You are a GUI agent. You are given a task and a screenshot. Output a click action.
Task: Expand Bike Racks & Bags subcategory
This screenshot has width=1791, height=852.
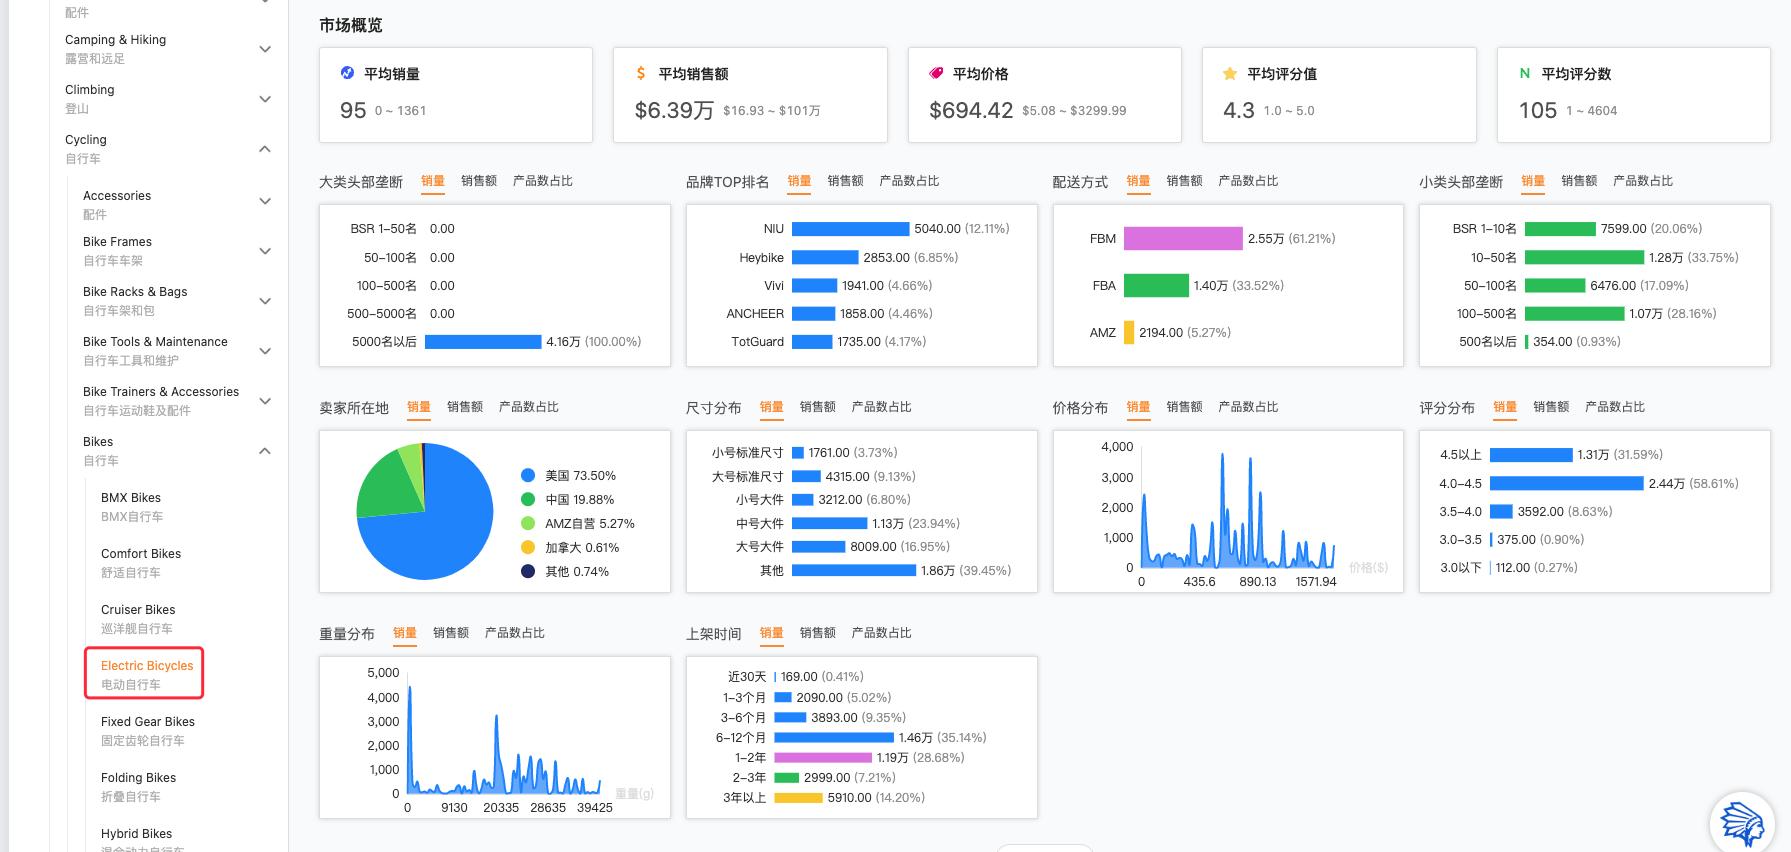tap(265, 301)
